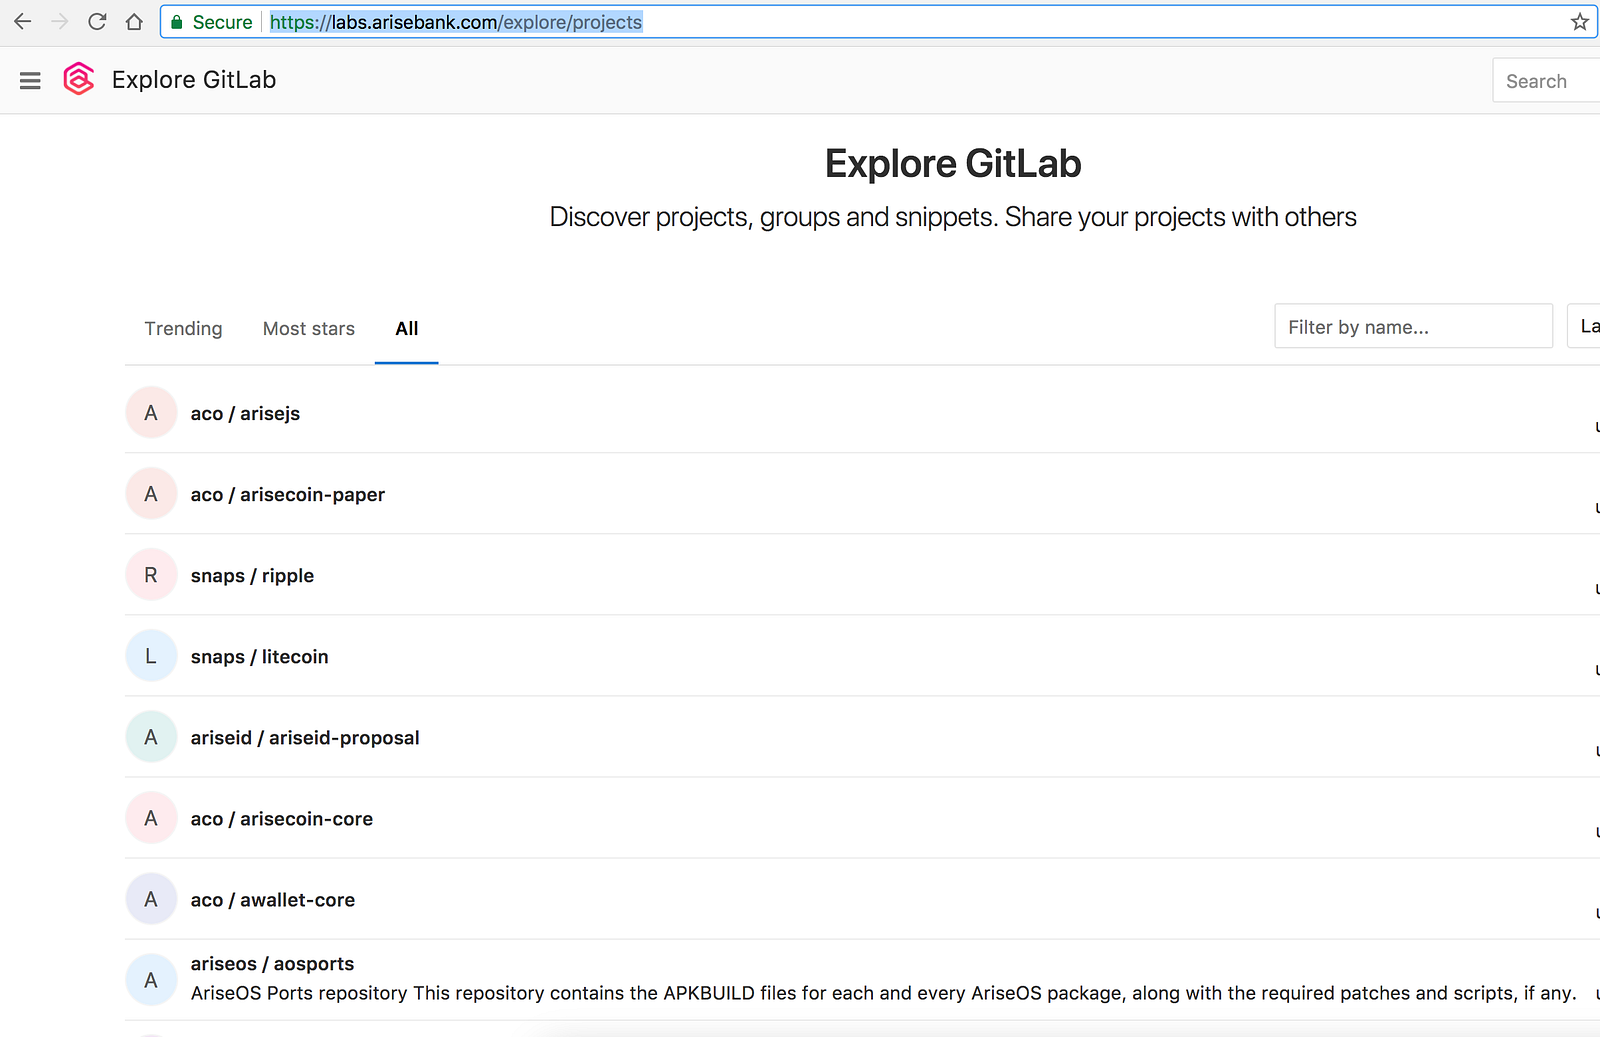
Task: Click the aosports repository description text
Action: pyautogui.click(x=883, y=993)
